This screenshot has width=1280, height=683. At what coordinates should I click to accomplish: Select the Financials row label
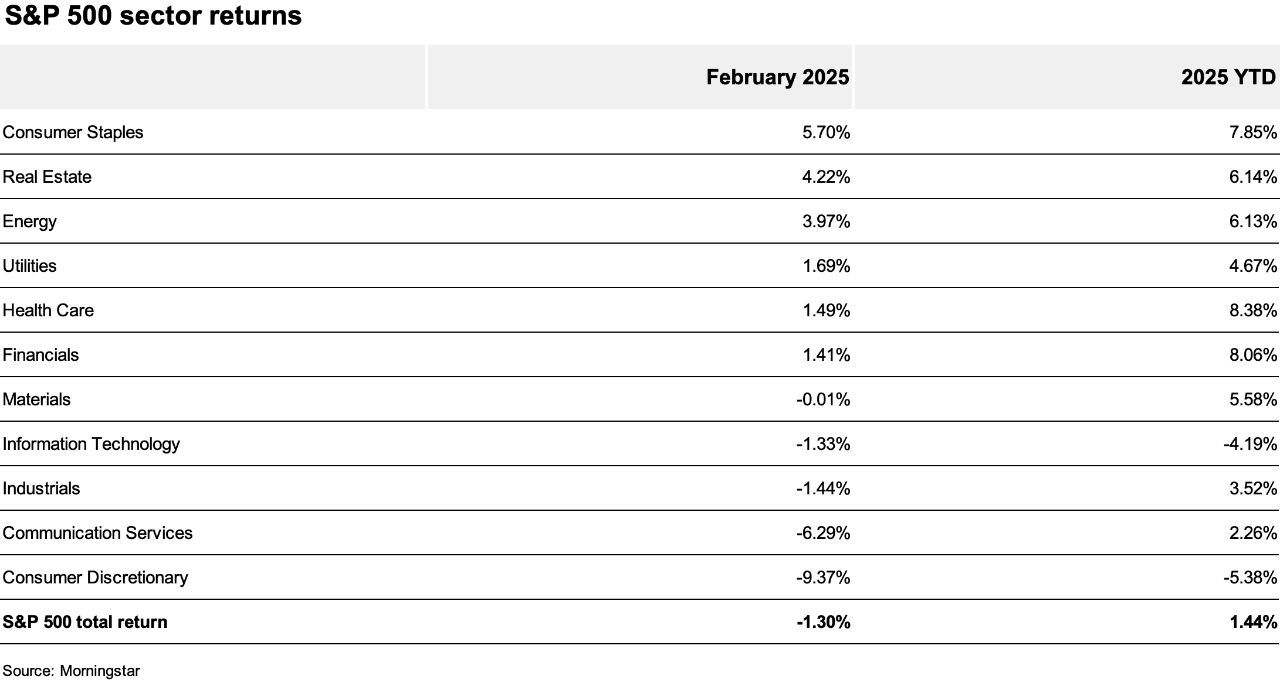(x=41, y=355)
